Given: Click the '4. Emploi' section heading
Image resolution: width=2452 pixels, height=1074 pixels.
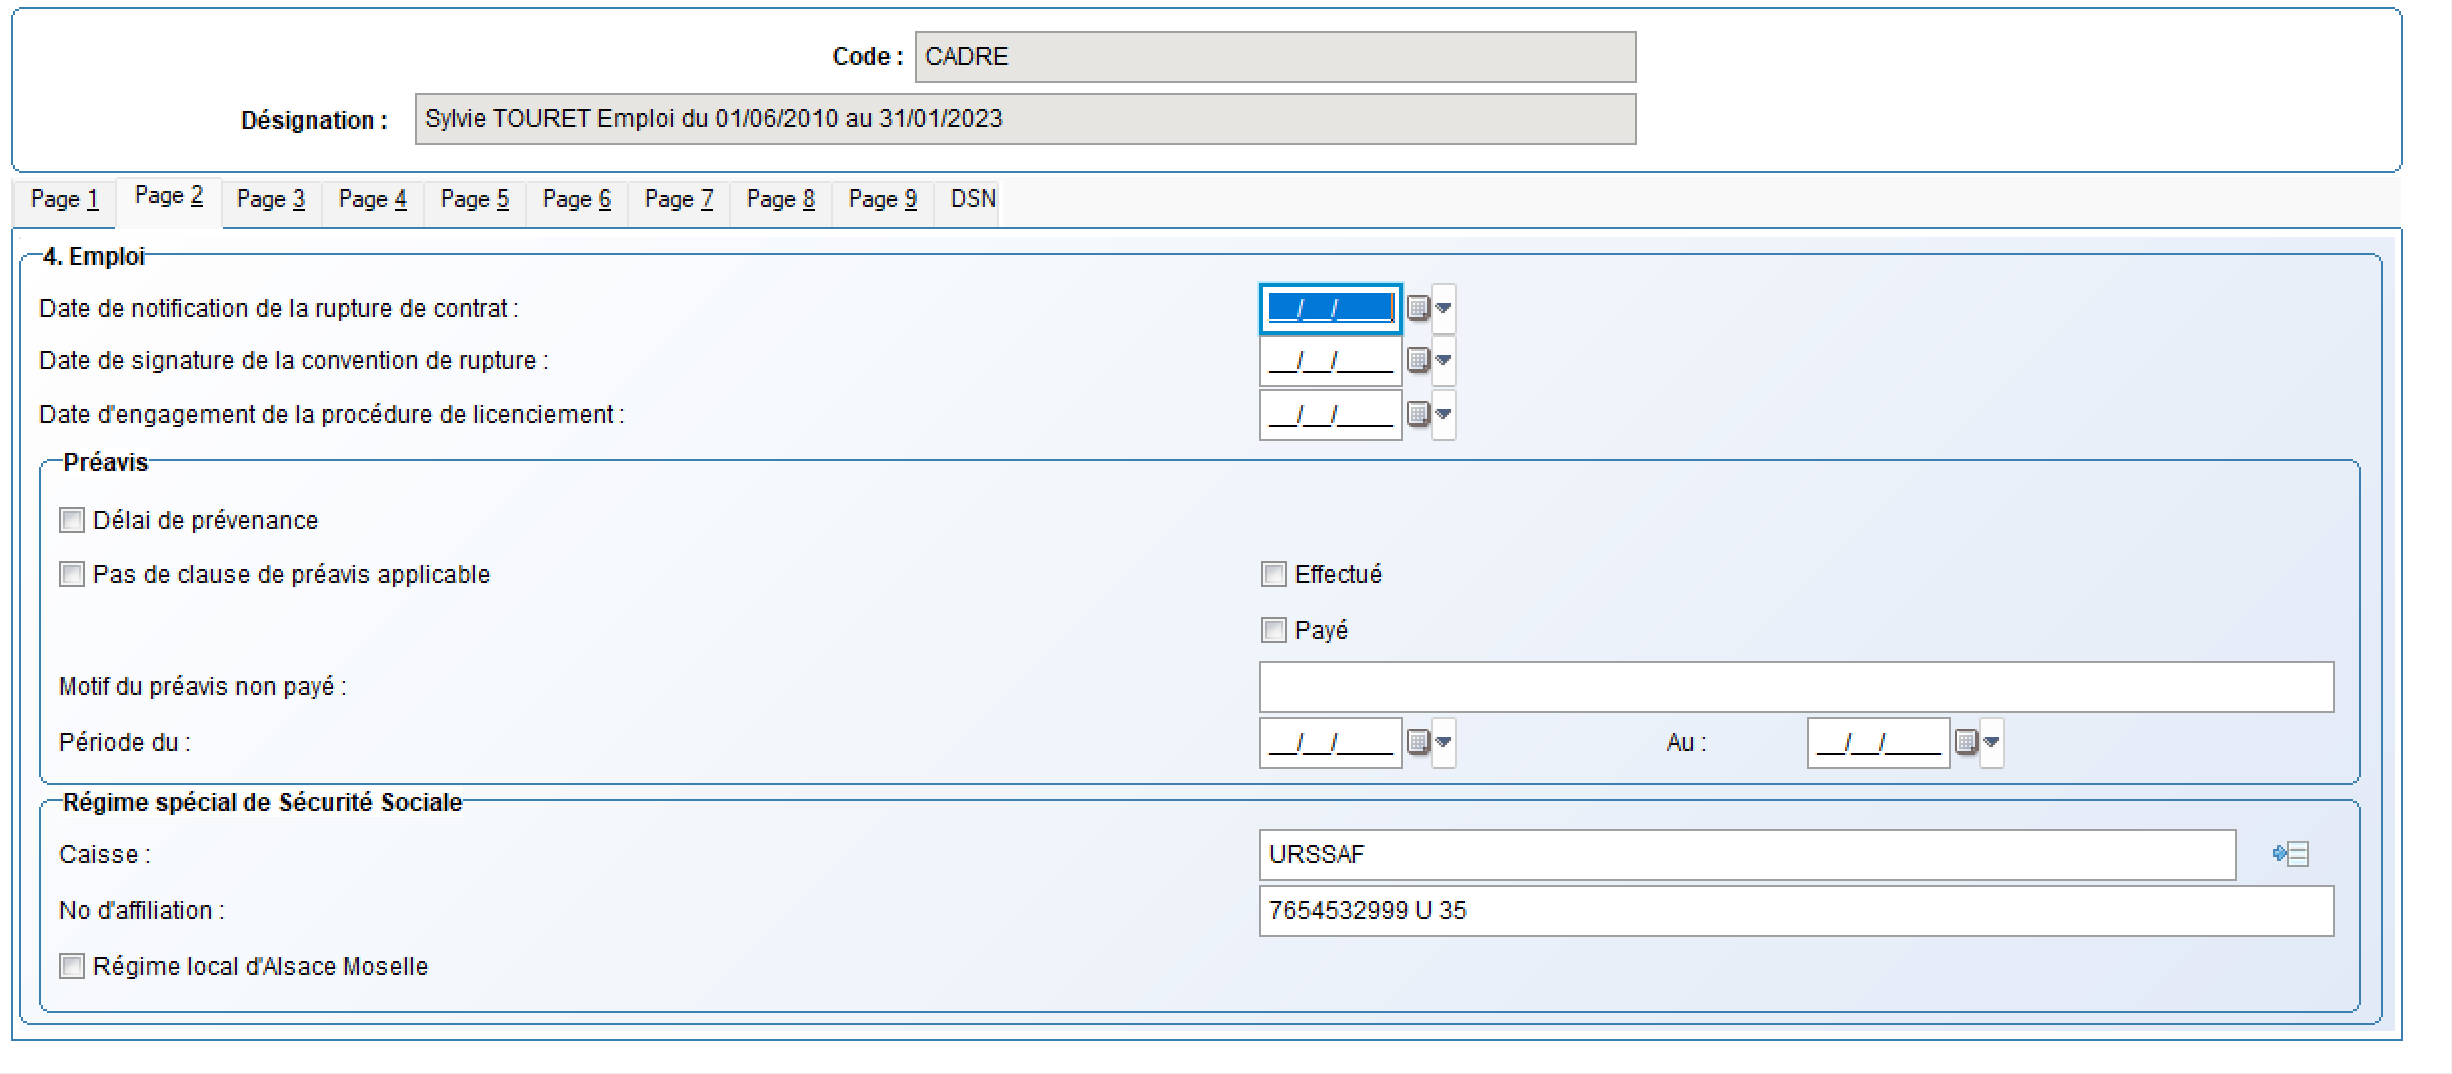Looking at the screenshot, I should 94,257.
